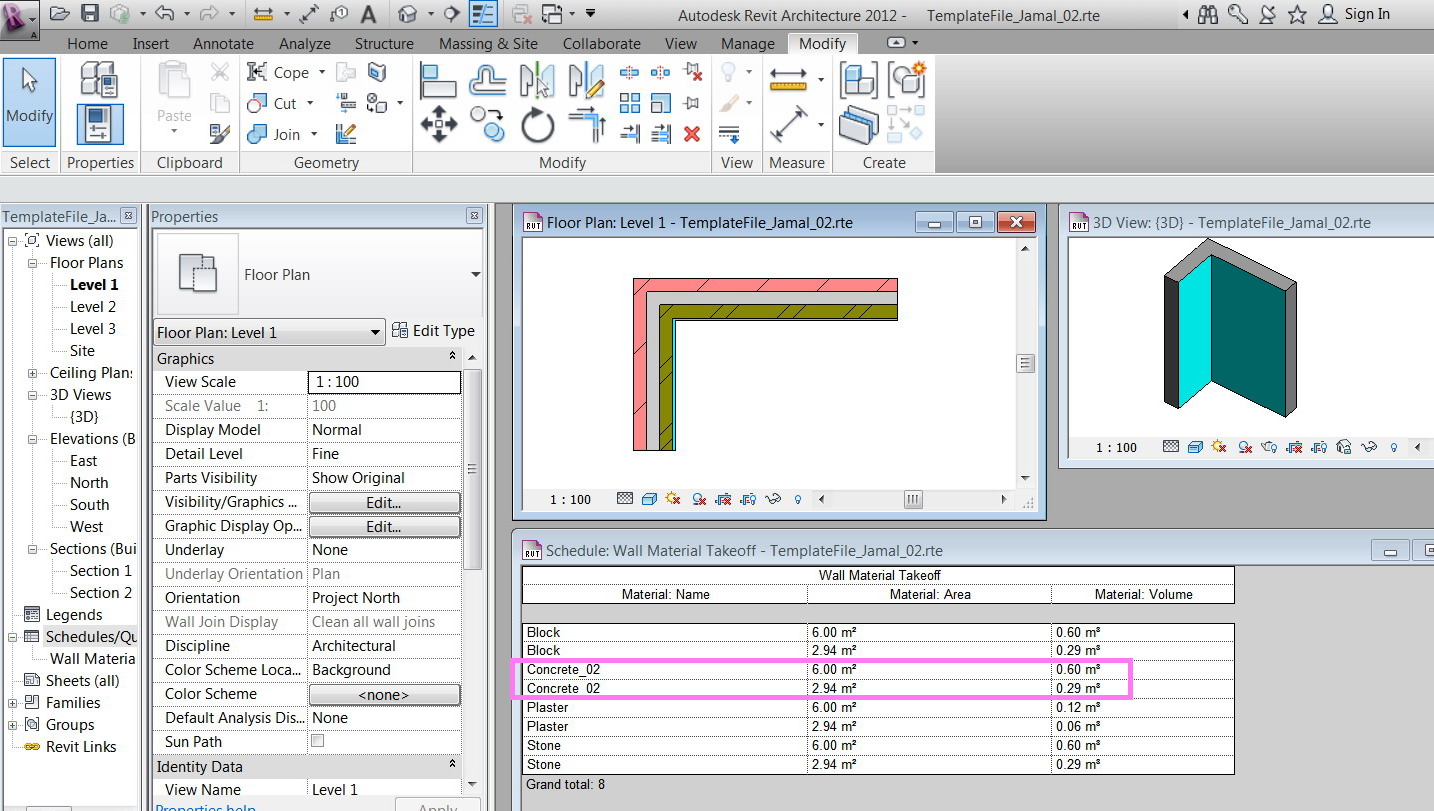Open the Collaborate ribbon tab
This screenshot has height=811, width=1434.
point(601,43)
